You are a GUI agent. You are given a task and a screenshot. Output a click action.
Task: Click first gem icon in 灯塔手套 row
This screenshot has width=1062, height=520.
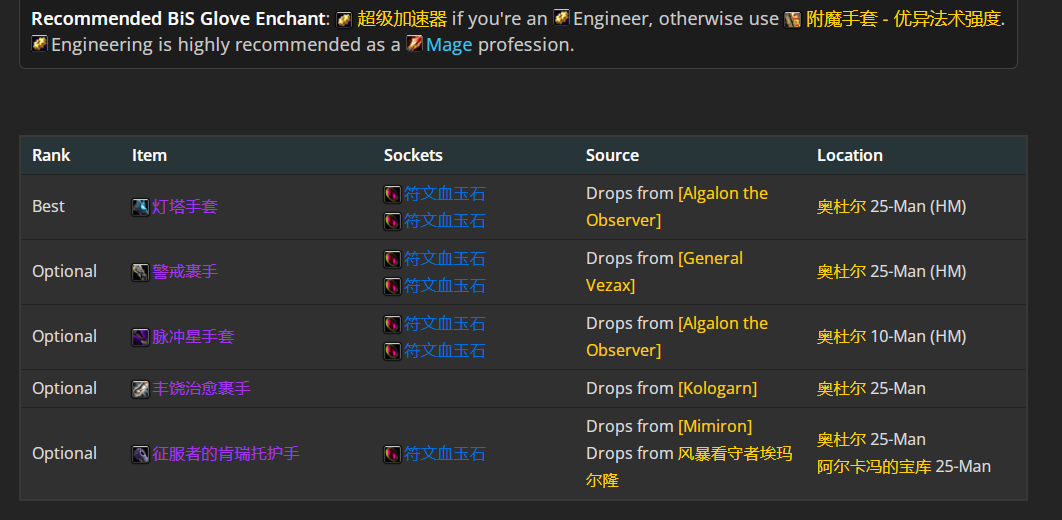pos(393,194)
